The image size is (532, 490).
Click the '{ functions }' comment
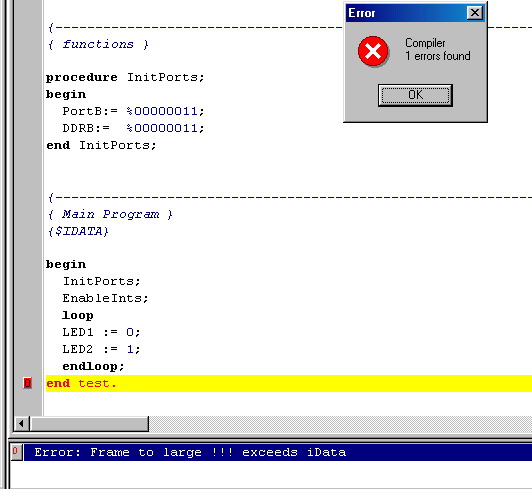[98, 44]
